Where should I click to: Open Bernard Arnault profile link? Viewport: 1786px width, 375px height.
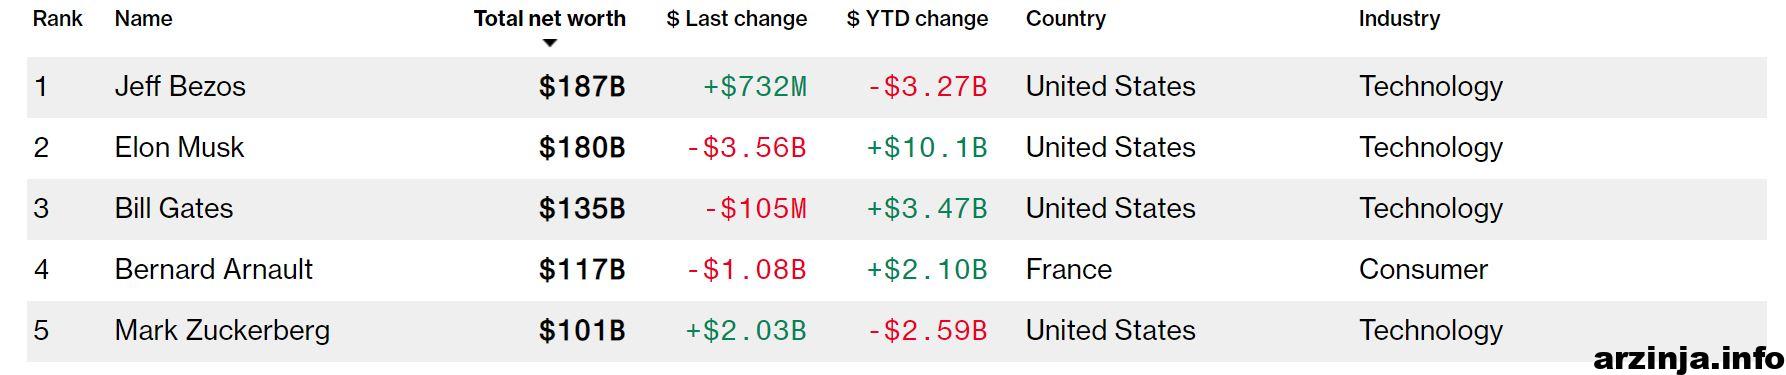pos(214,270)
